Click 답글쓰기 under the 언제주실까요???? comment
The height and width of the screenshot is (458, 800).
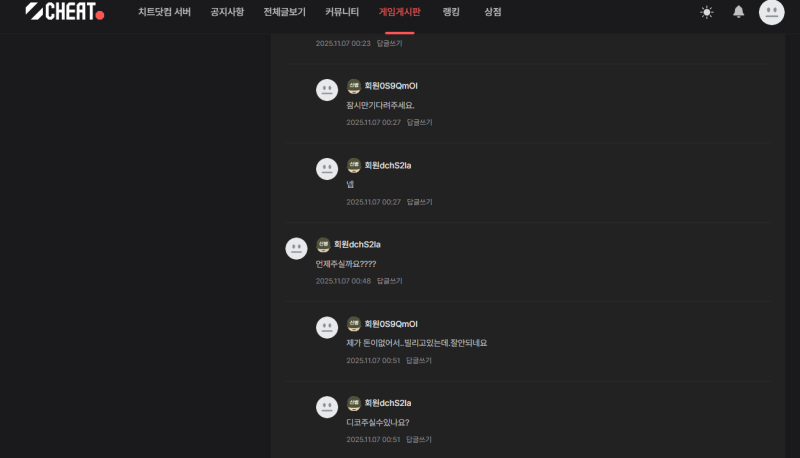[389, 281]
